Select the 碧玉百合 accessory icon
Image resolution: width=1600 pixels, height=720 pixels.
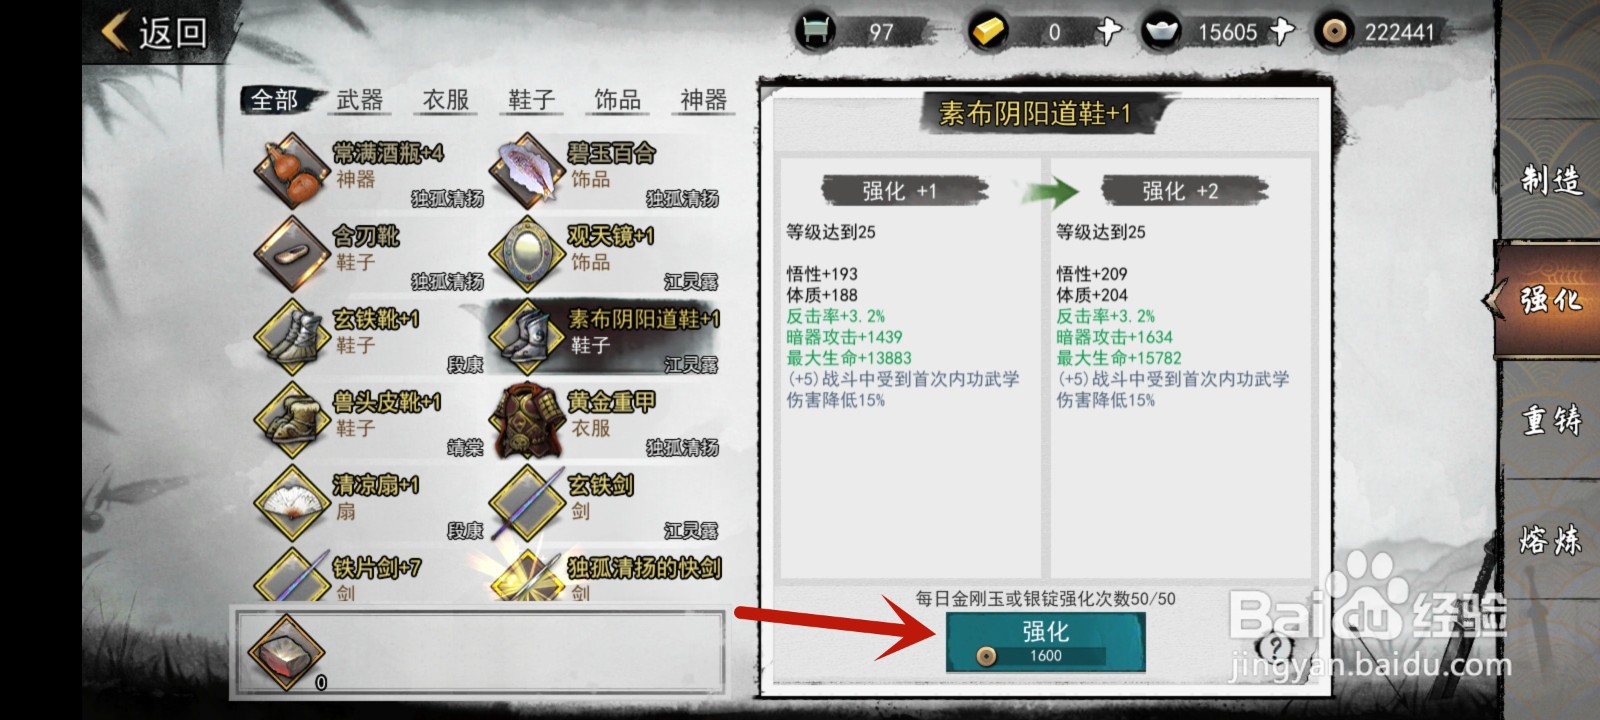(x=527, y=170)
